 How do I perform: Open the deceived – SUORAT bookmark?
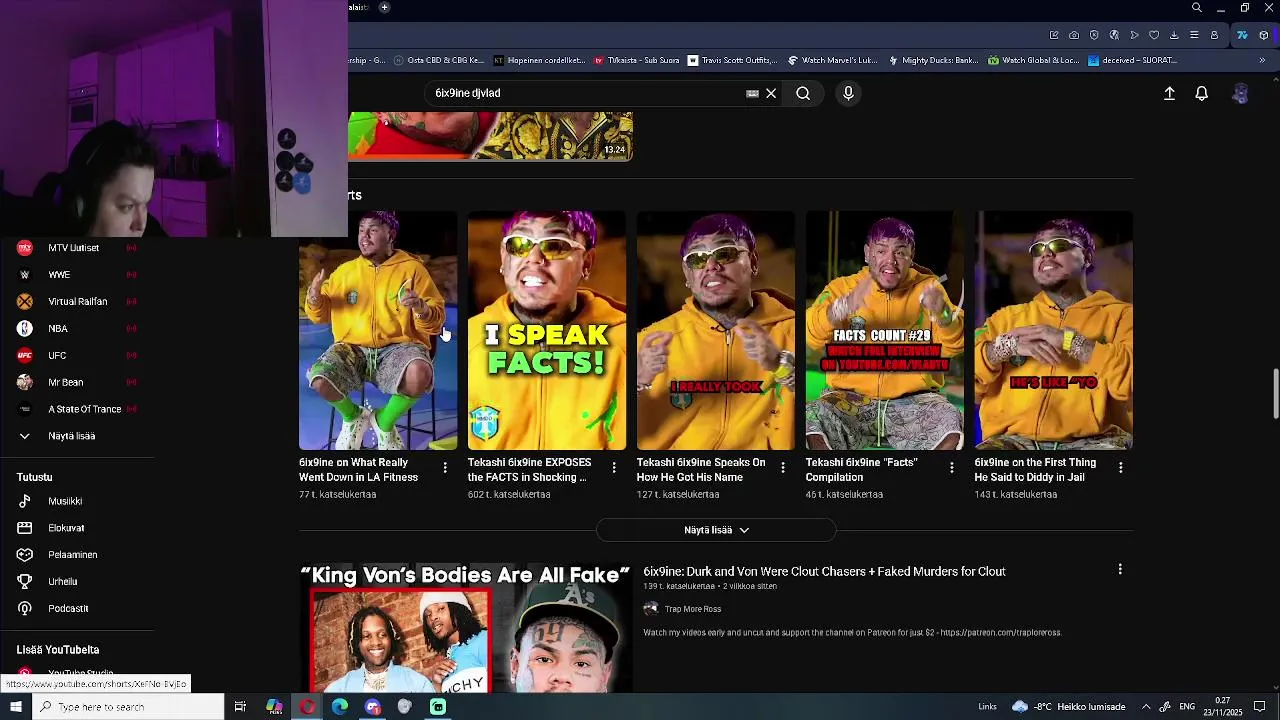click(1132, 60)
